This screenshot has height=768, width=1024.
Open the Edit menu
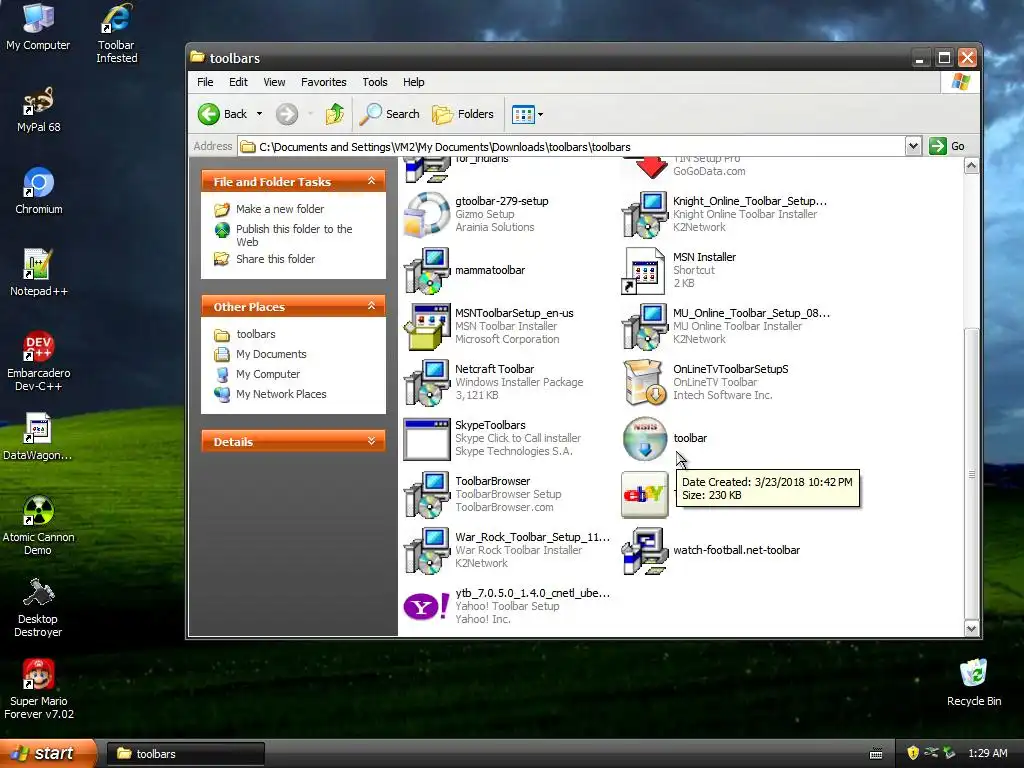pos(238,82)
